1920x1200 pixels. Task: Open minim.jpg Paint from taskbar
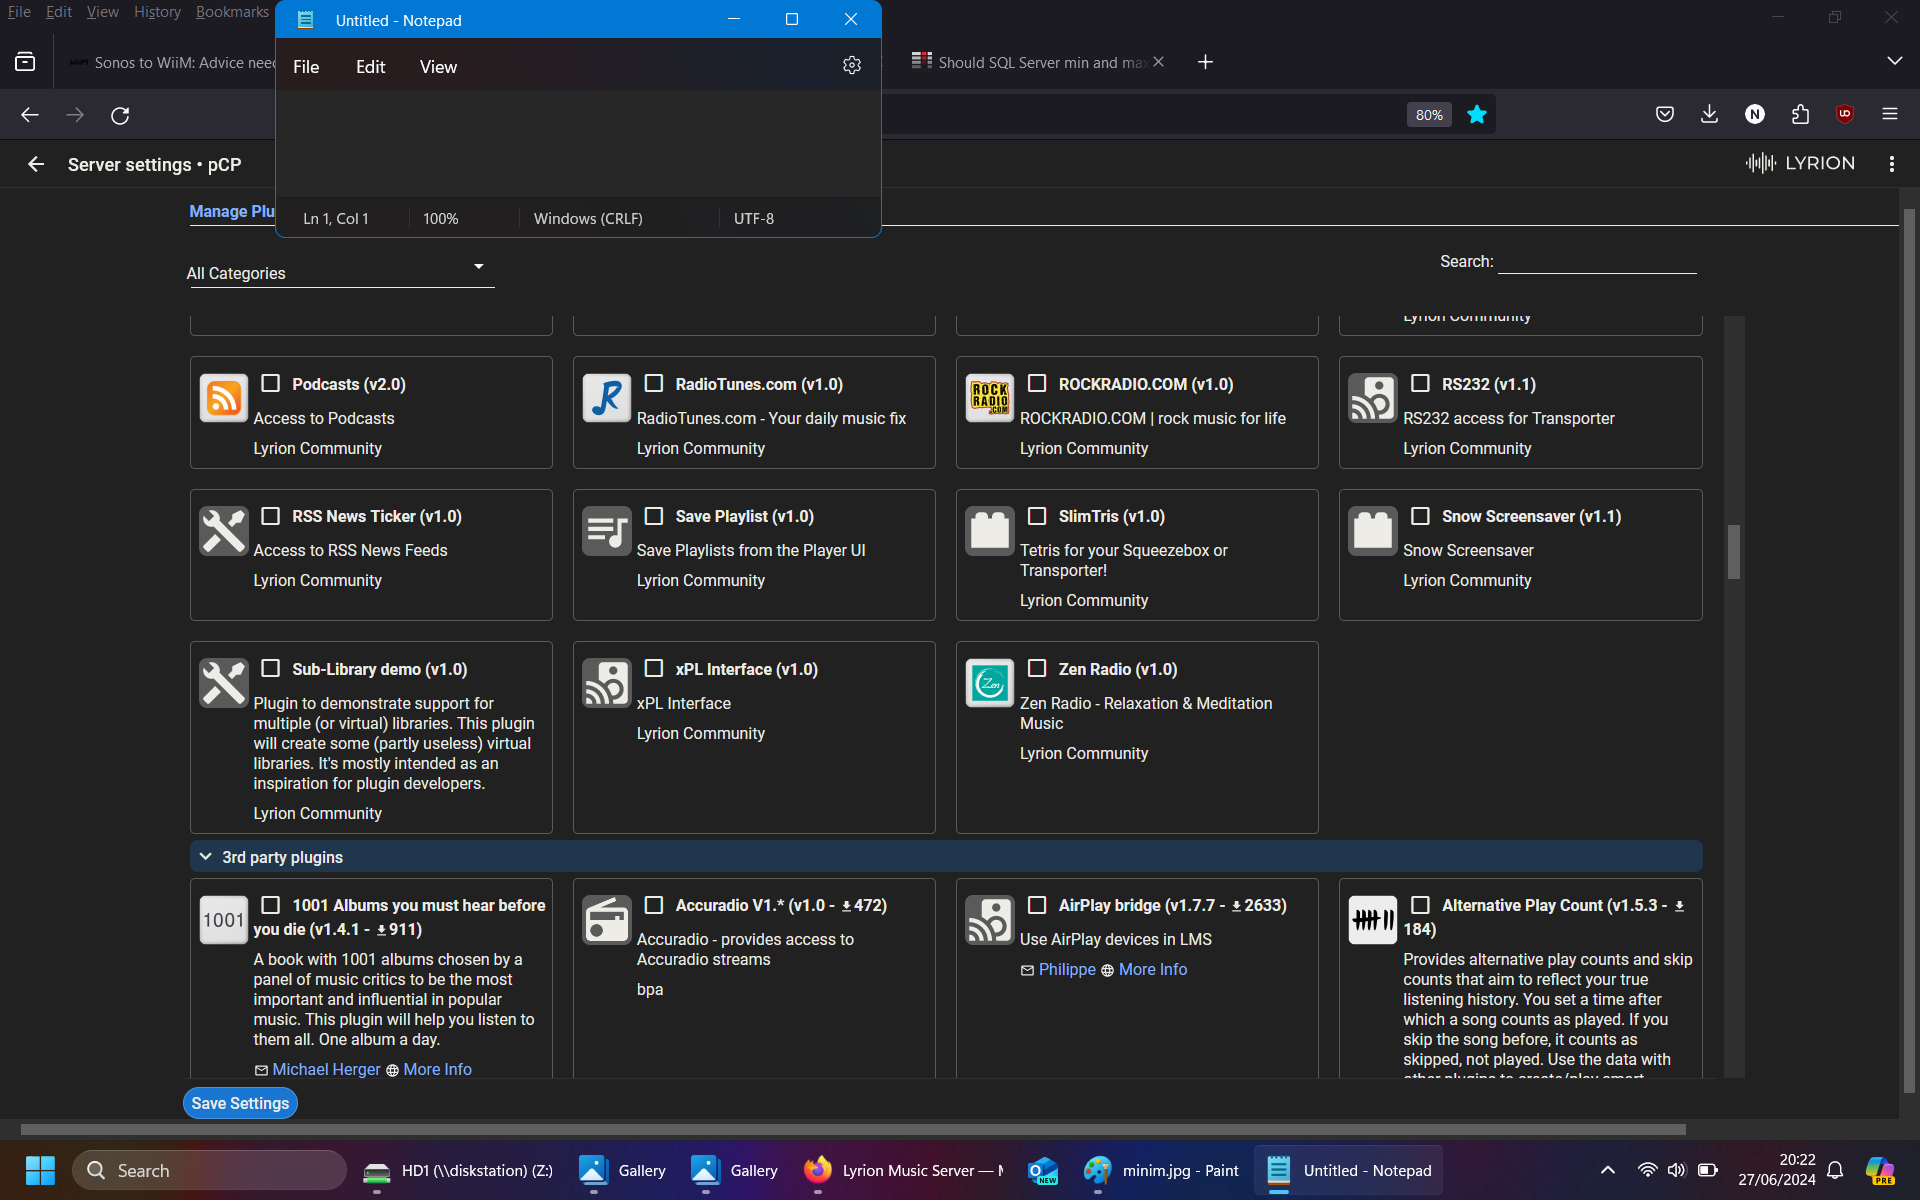coord(1162,1170)
